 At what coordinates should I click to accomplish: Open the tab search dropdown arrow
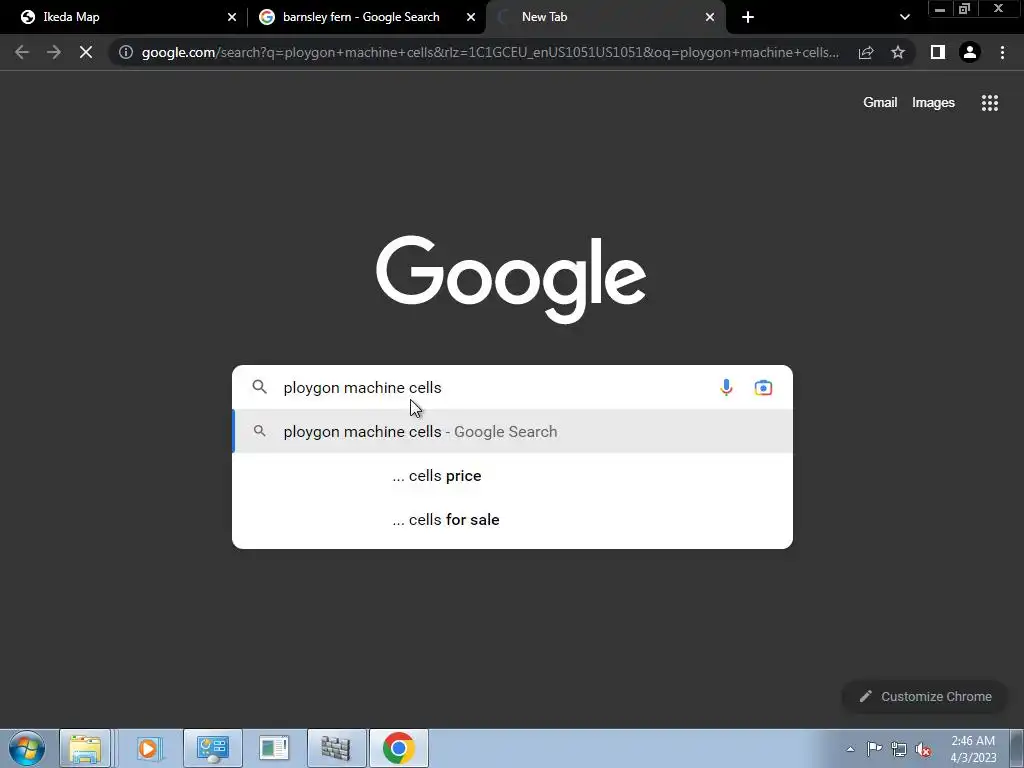904,17
